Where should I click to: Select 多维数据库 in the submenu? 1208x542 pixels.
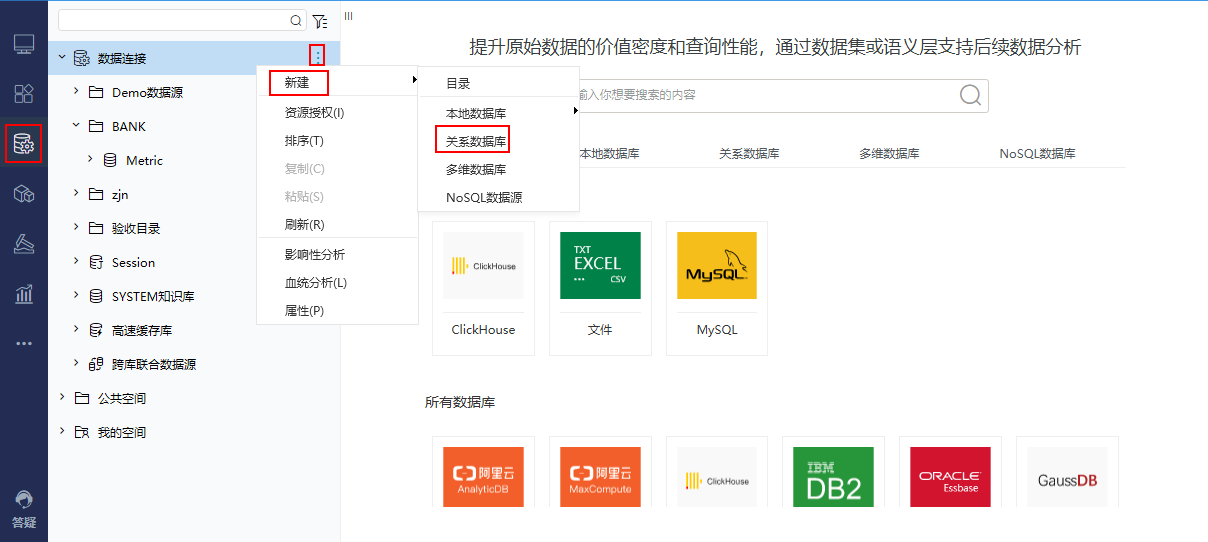pyautogui.click(x=498, y=170)
